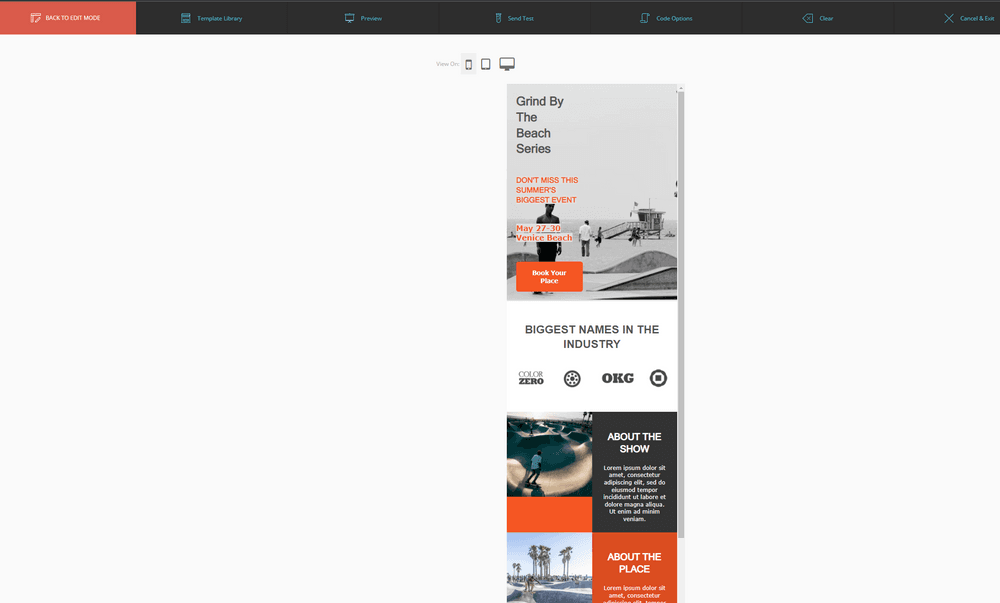Click the 'Grind By The Beach Series' heading
The height and width of the screenshot is (603, 1000).
tap(540, 125)
